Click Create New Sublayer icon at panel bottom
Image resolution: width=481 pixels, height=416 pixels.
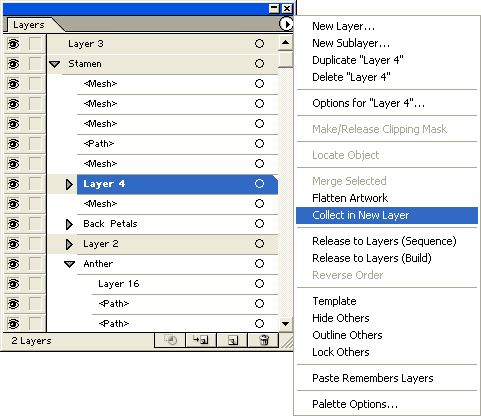[201, 340]
